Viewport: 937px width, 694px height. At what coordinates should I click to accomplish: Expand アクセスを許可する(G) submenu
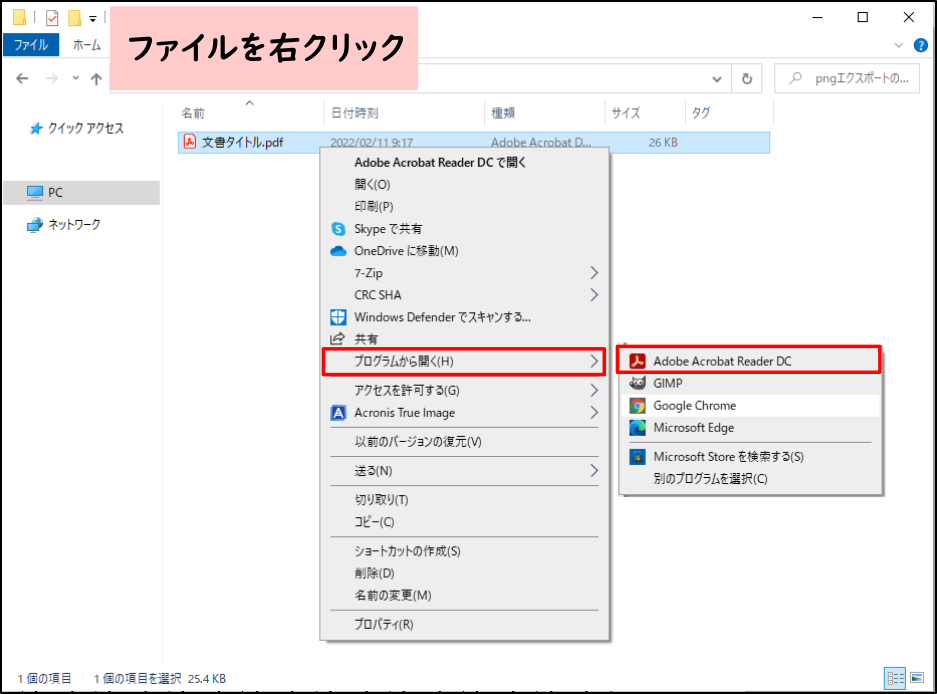click(x=594, y=390)
